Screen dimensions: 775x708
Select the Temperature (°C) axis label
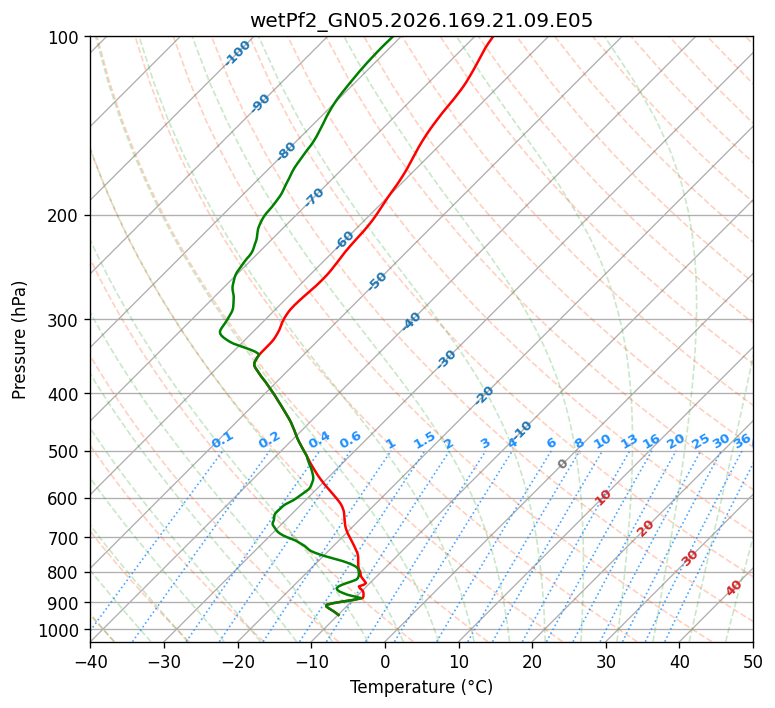(x=421, y=687)
